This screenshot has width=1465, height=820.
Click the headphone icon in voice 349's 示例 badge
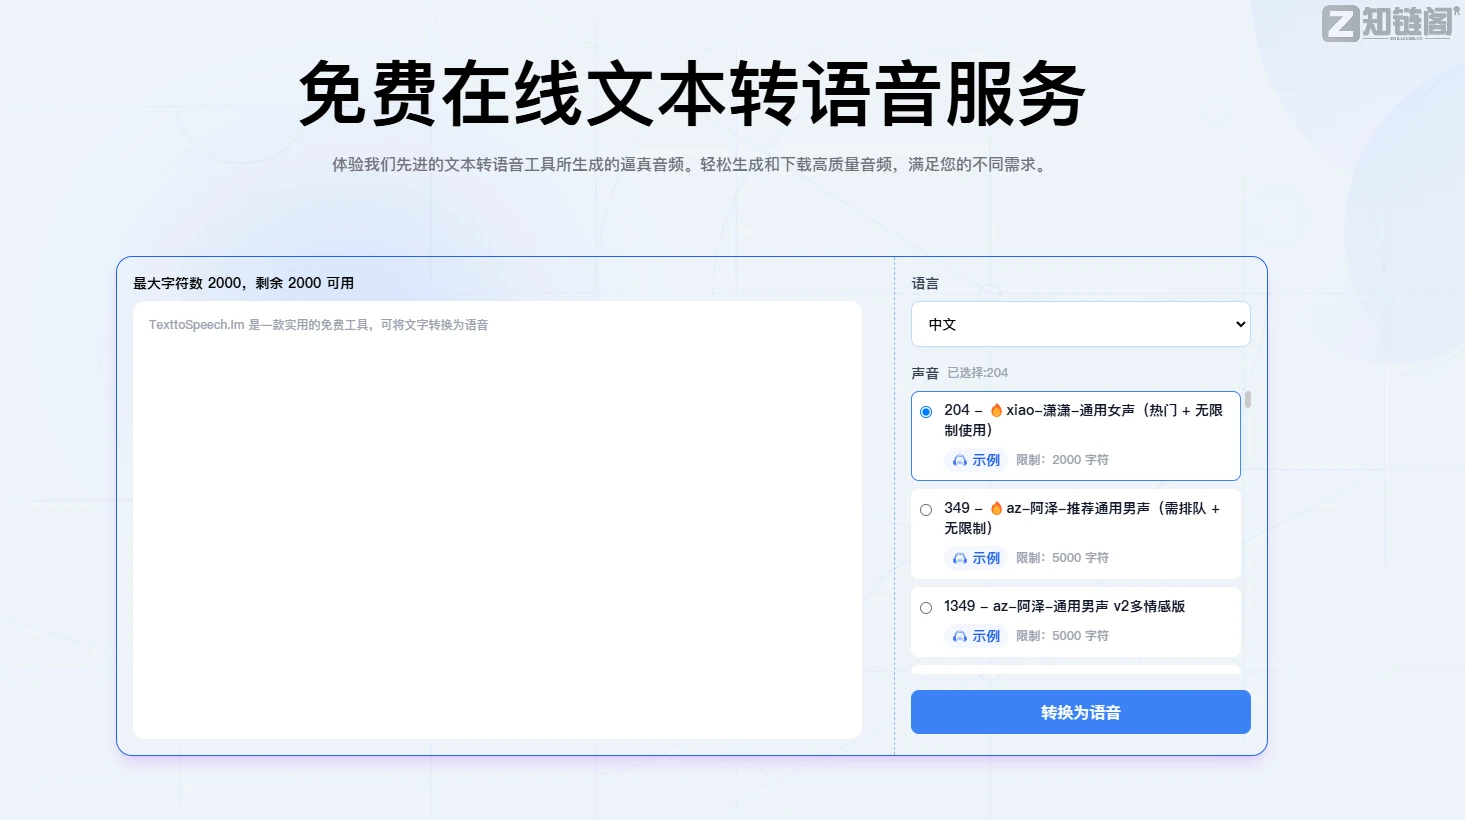961,558
